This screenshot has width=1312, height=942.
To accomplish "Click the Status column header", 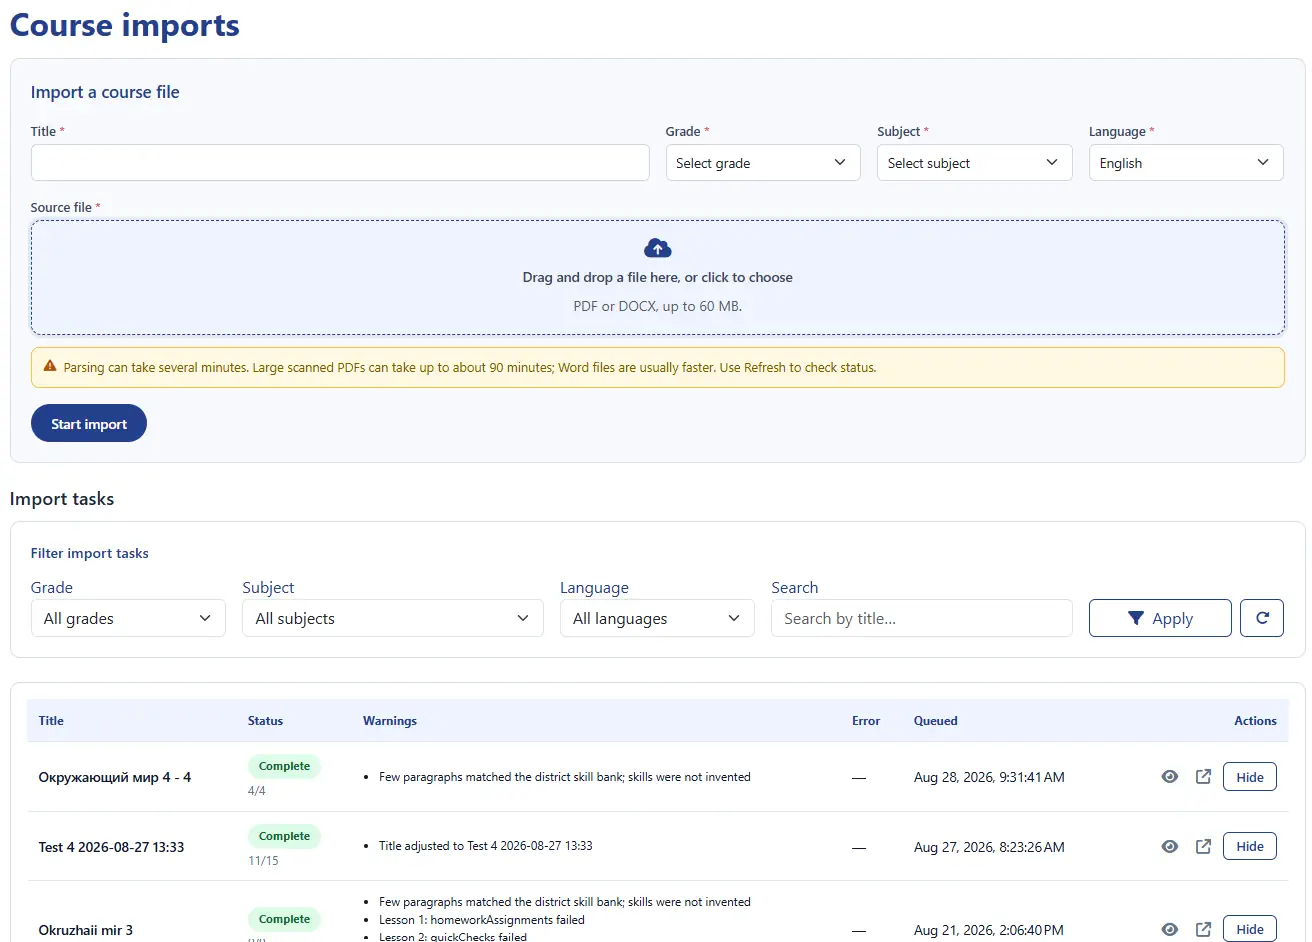I will [x=265, y=720].
